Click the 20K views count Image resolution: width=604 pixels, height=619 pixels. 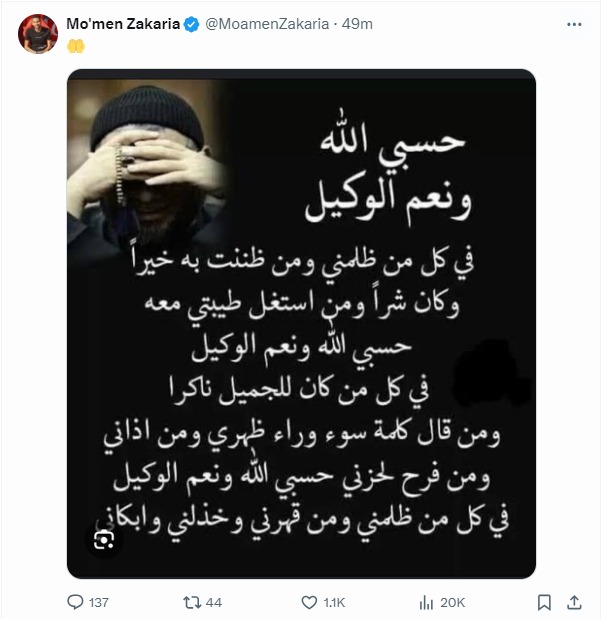point(452,602)
